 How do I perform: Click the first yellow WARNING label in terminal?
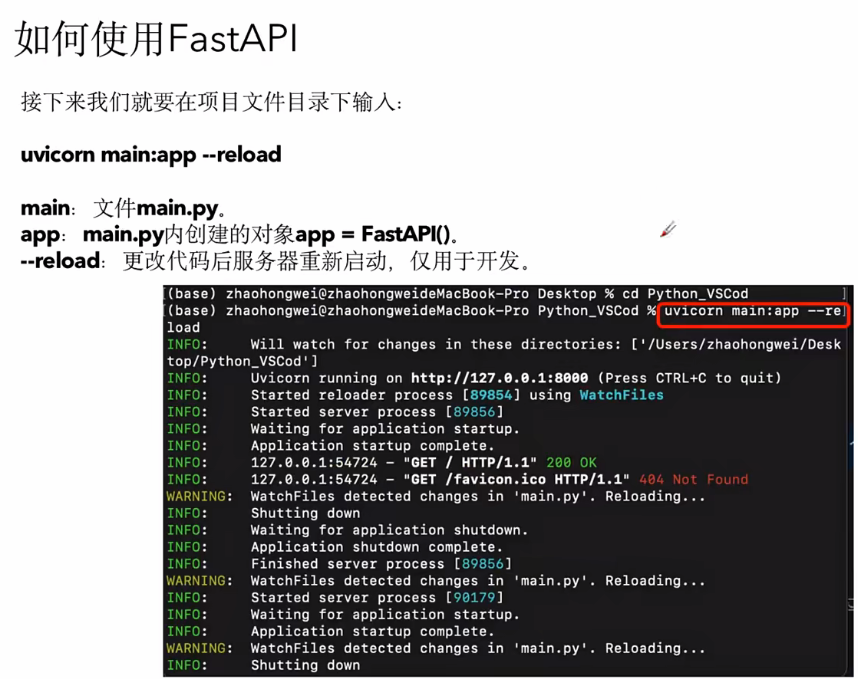point(195,496)
